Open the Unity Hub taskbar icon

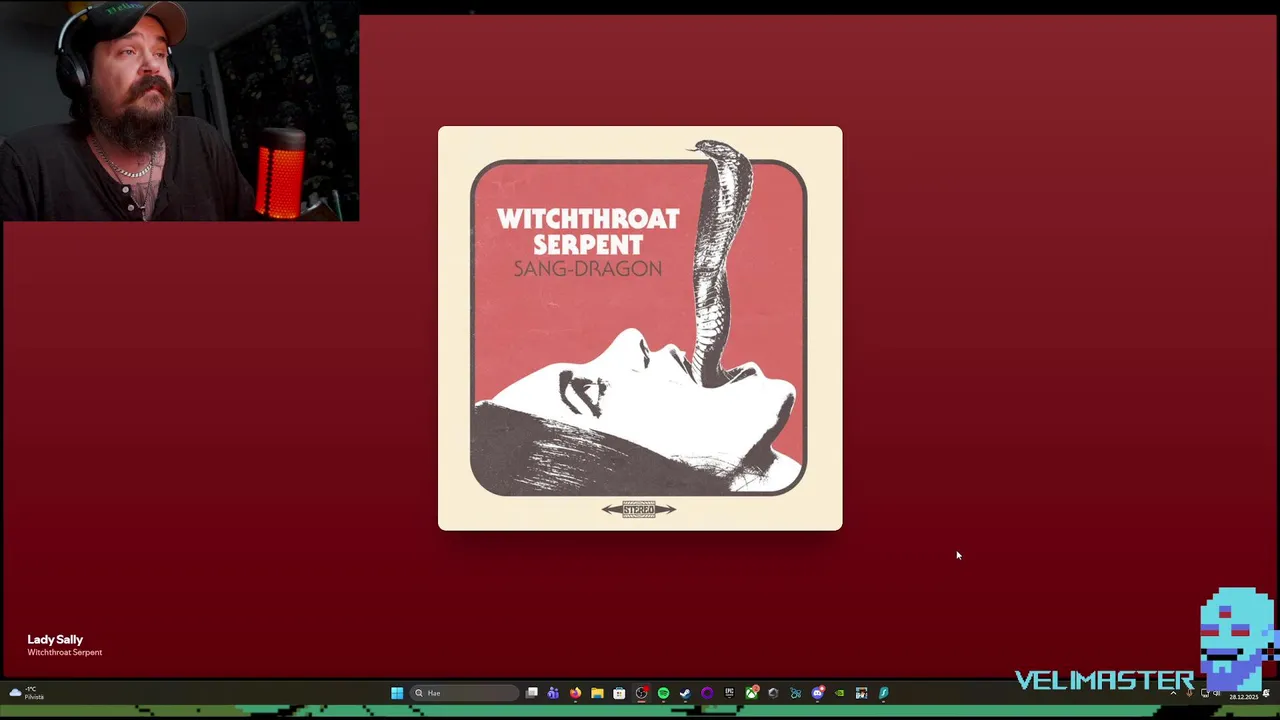(773, 693)
